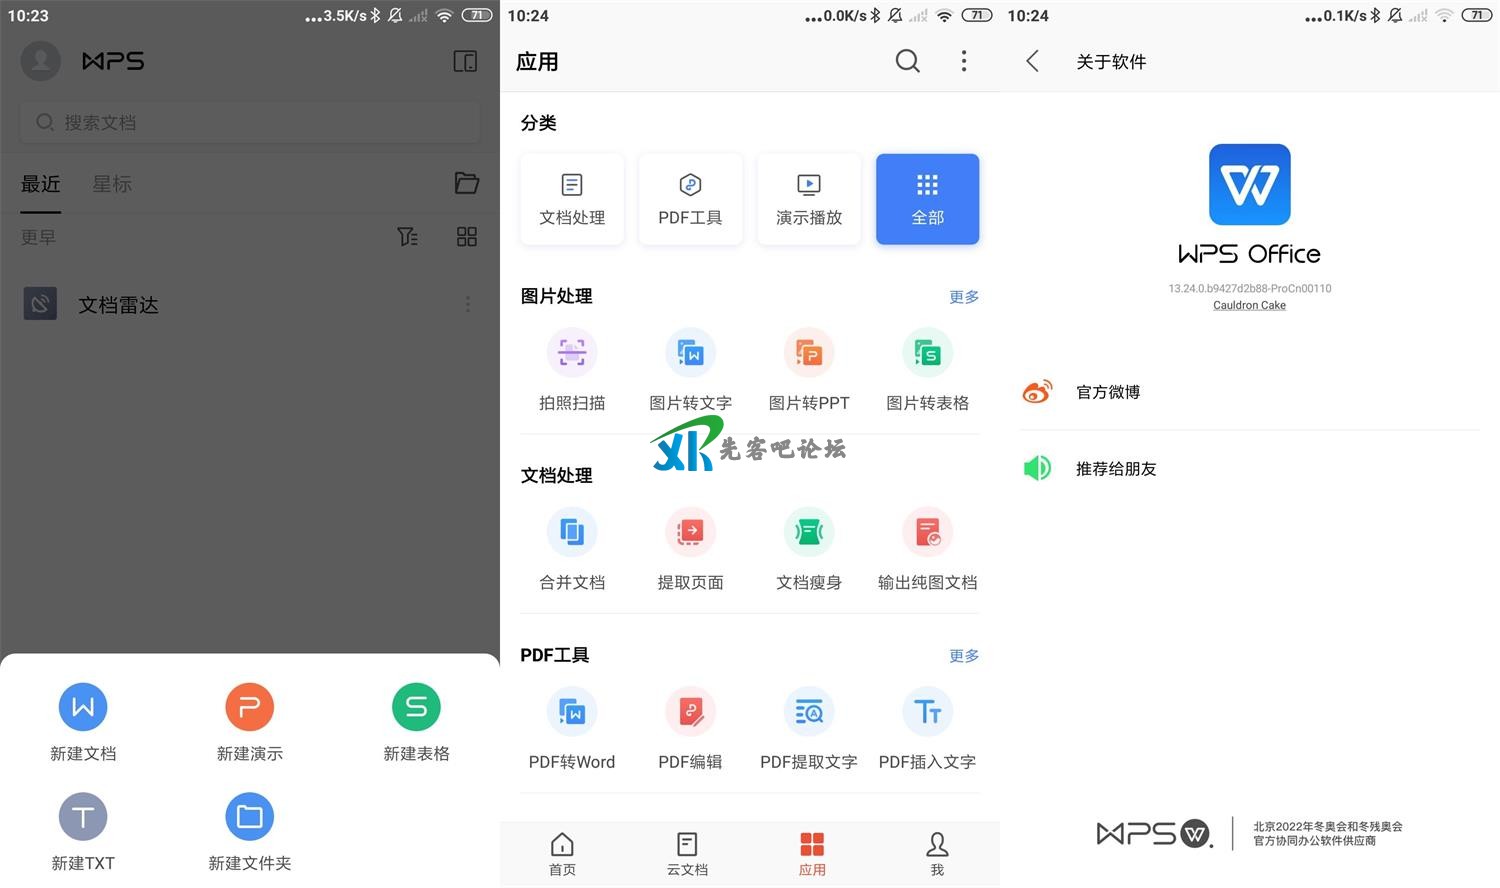The width and height of the screenshot is (1500, 888).
Task: Tap the New TXT (新建TXT) icon
Action: click(83, 818)
